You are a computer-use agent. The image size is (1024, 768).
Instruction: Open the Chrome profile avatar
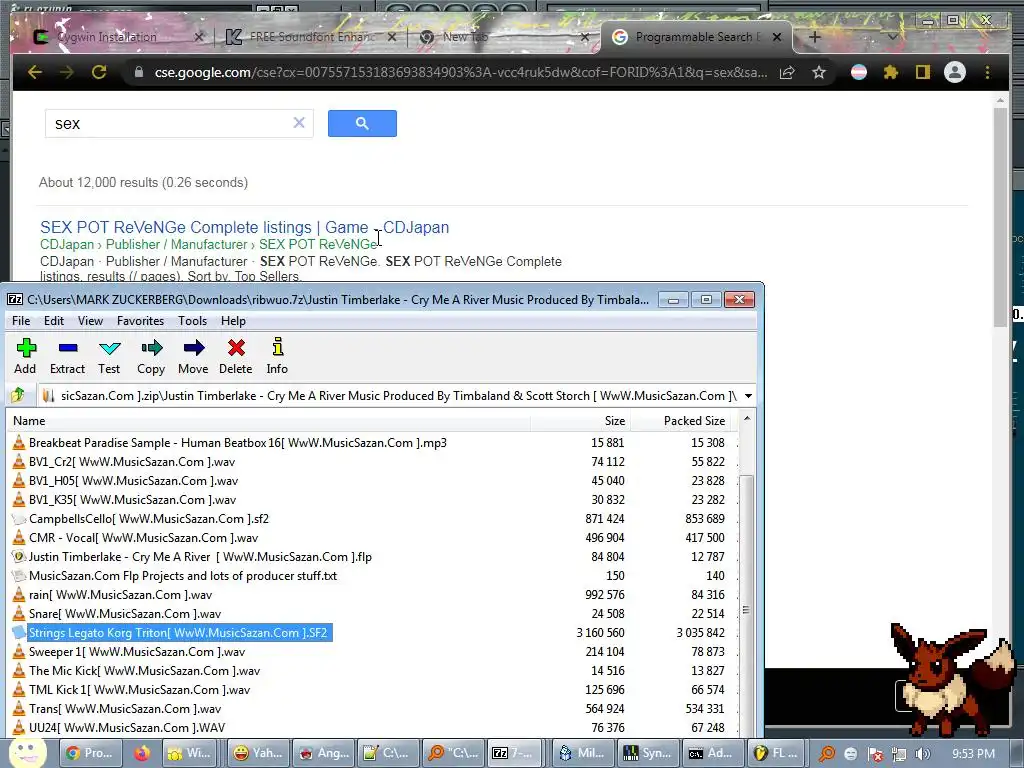click(x=955, y=72)
